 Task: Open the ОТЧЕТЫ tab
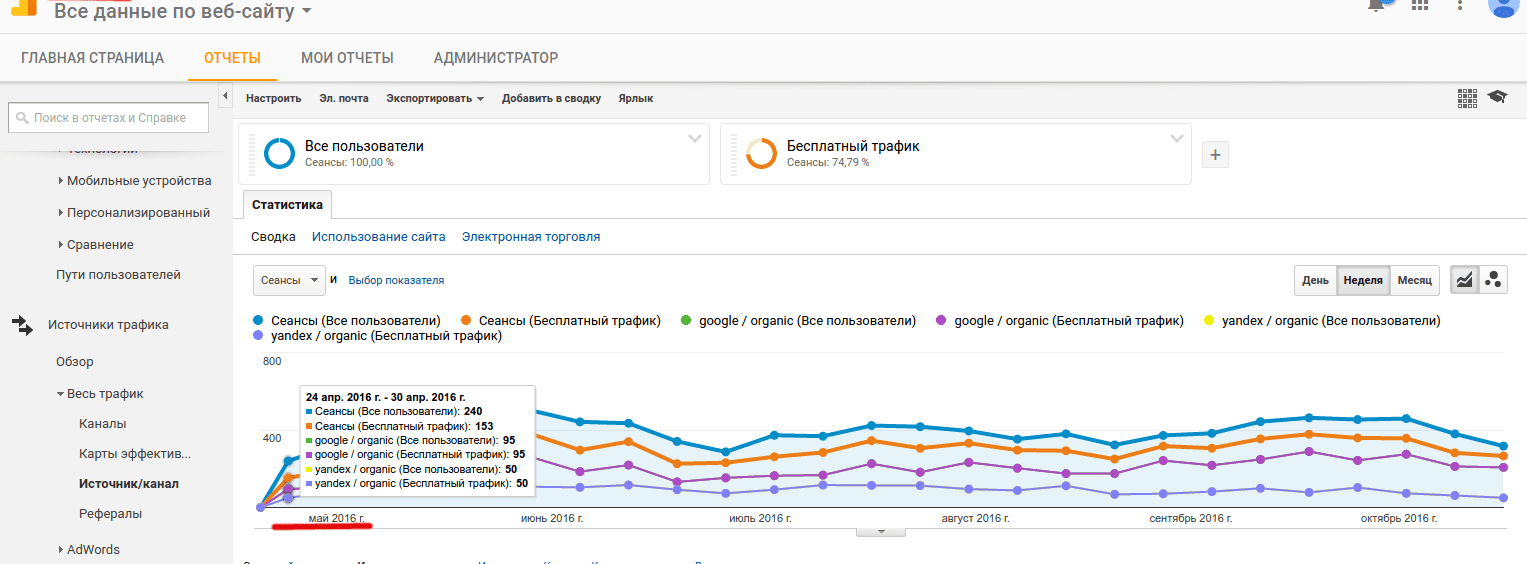[232, 58]
